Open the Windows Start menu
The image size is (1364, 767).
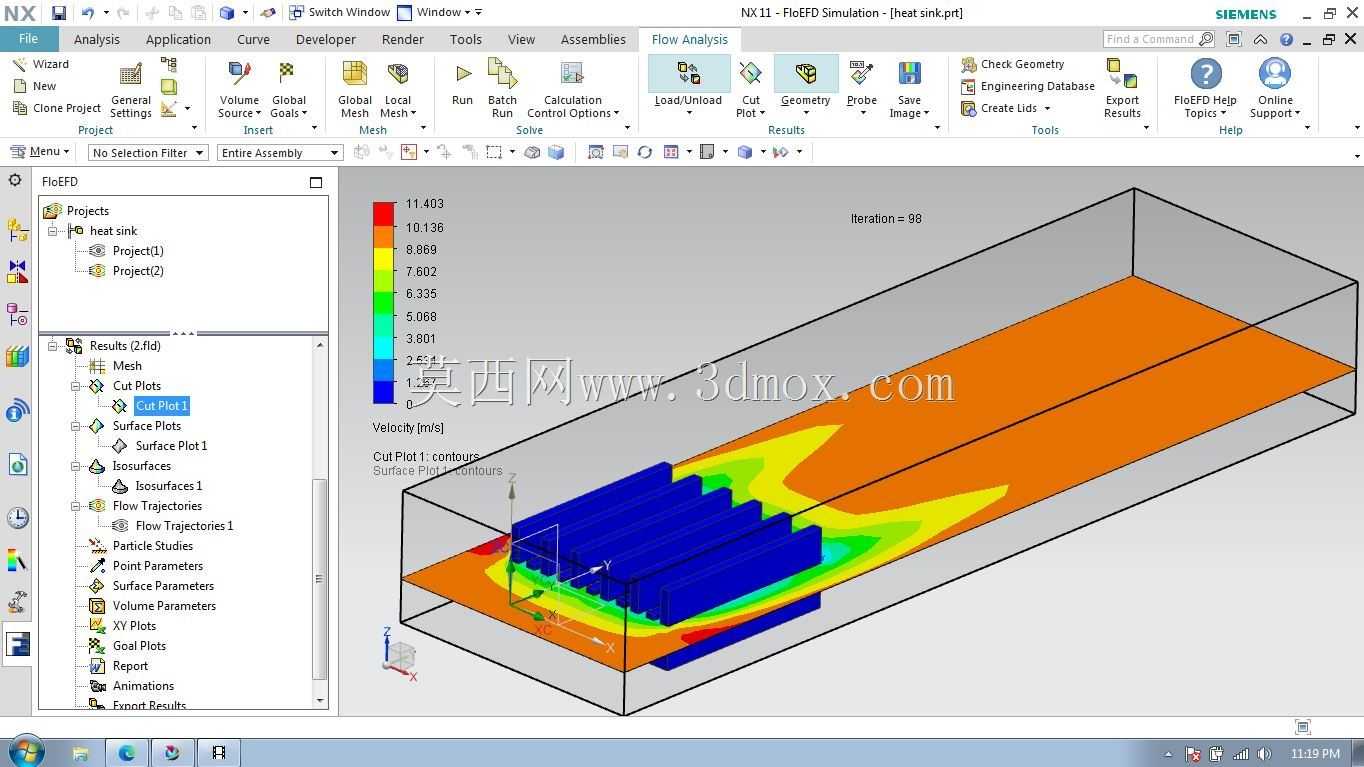coord(24,752)
